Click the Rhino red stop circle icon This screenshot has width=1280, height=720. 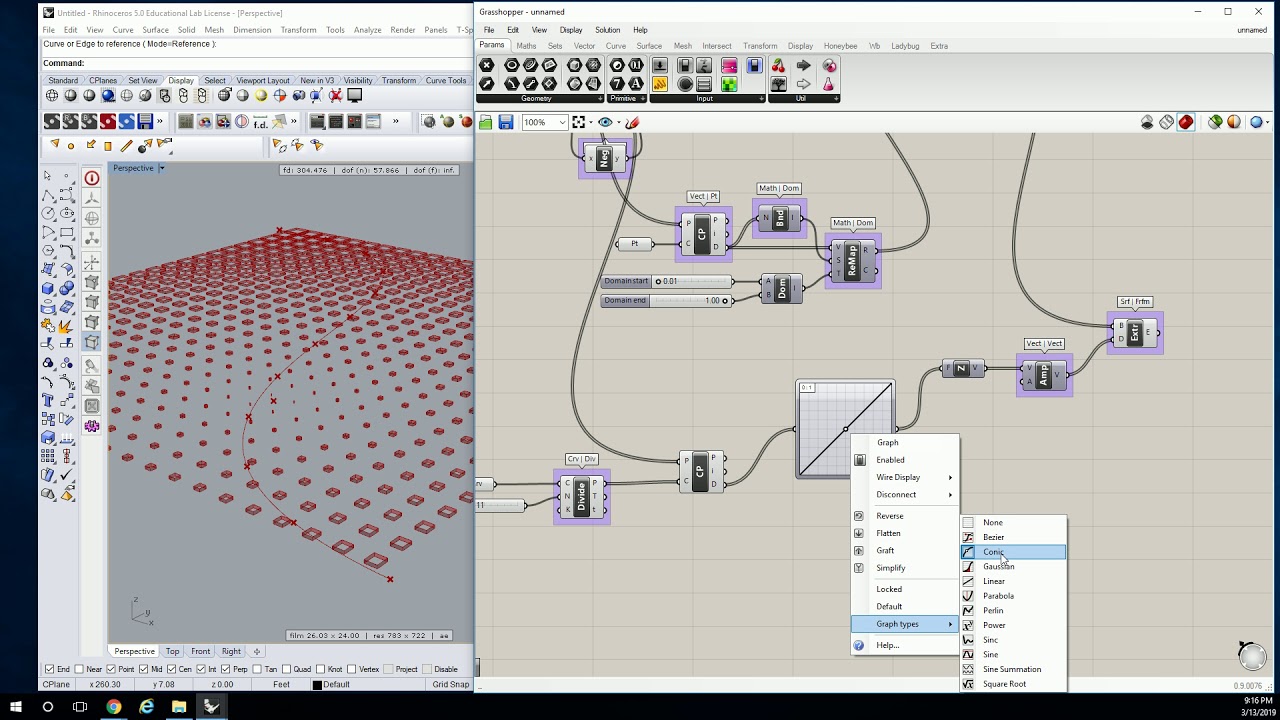point(92,178)
